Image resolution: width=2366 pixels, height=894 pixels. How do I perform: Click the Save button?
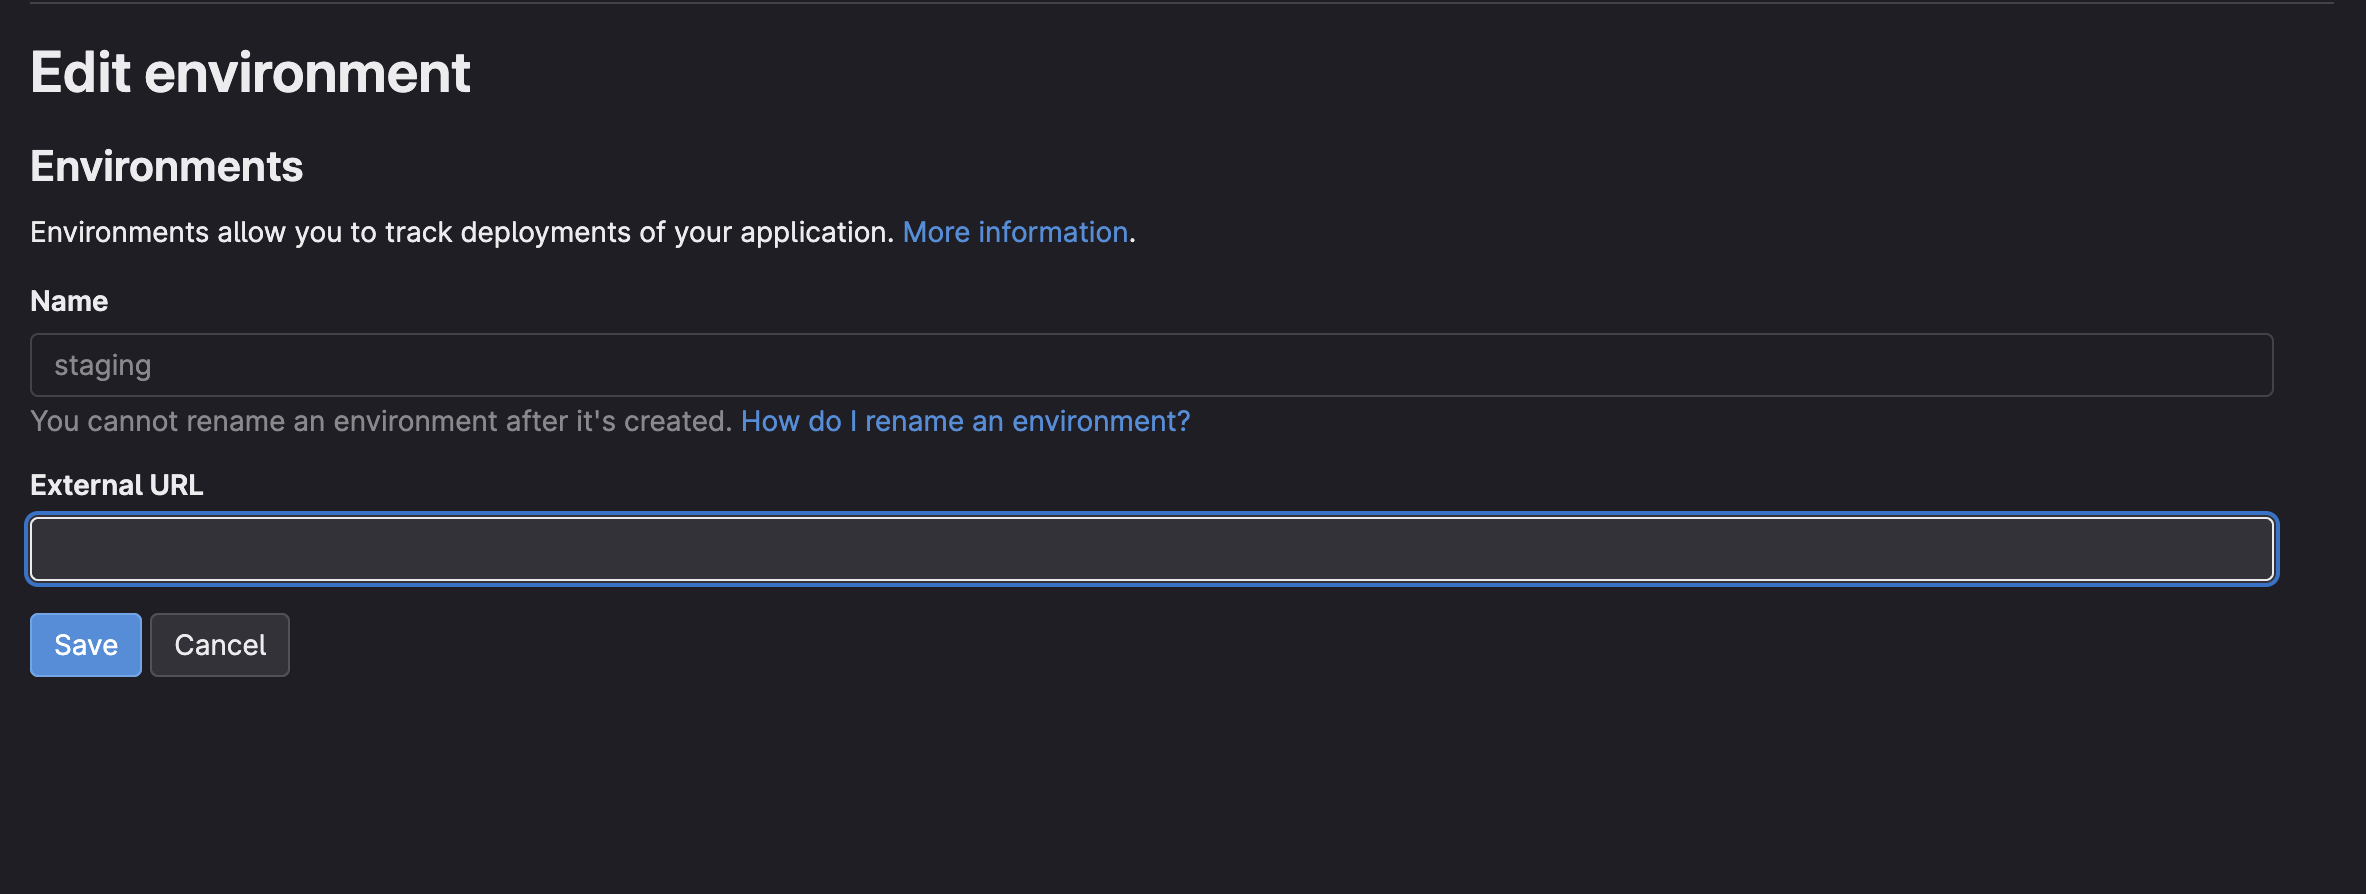click(x=86, y=645)
